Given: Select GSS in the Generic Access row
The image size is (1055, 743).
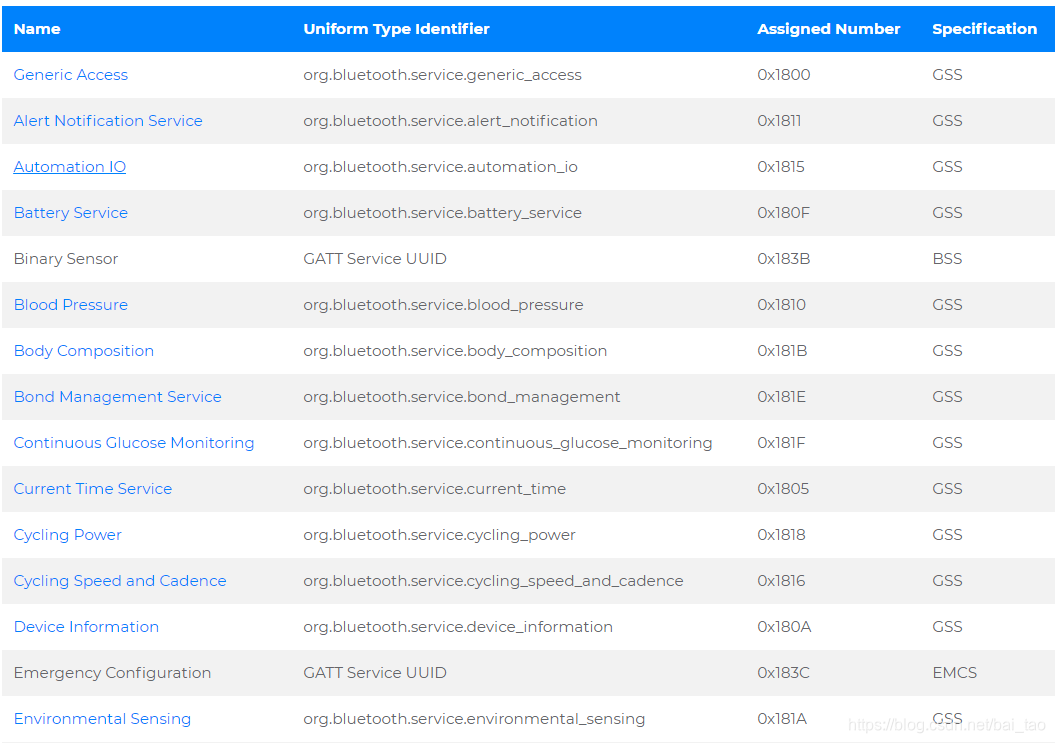Looking at the screenshot, I should pyautogui.click(x=947, y=75).
